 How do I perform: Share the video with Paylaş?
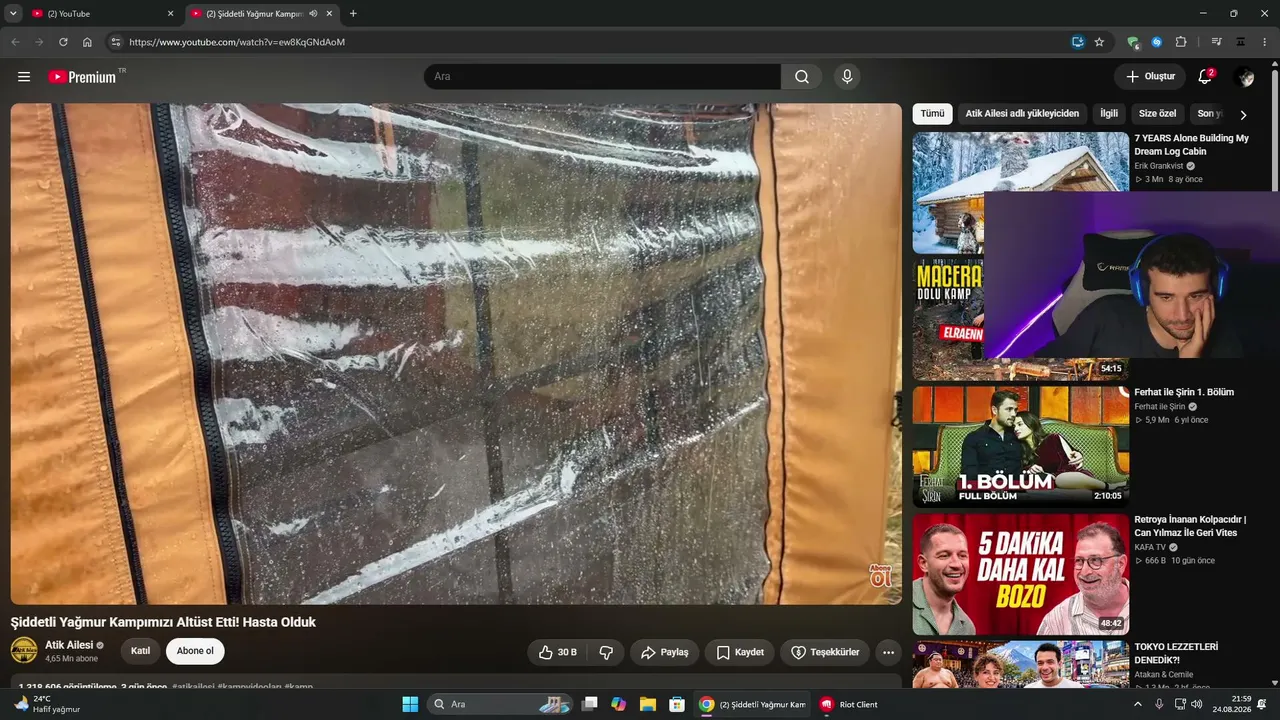[x=664, y=652]
